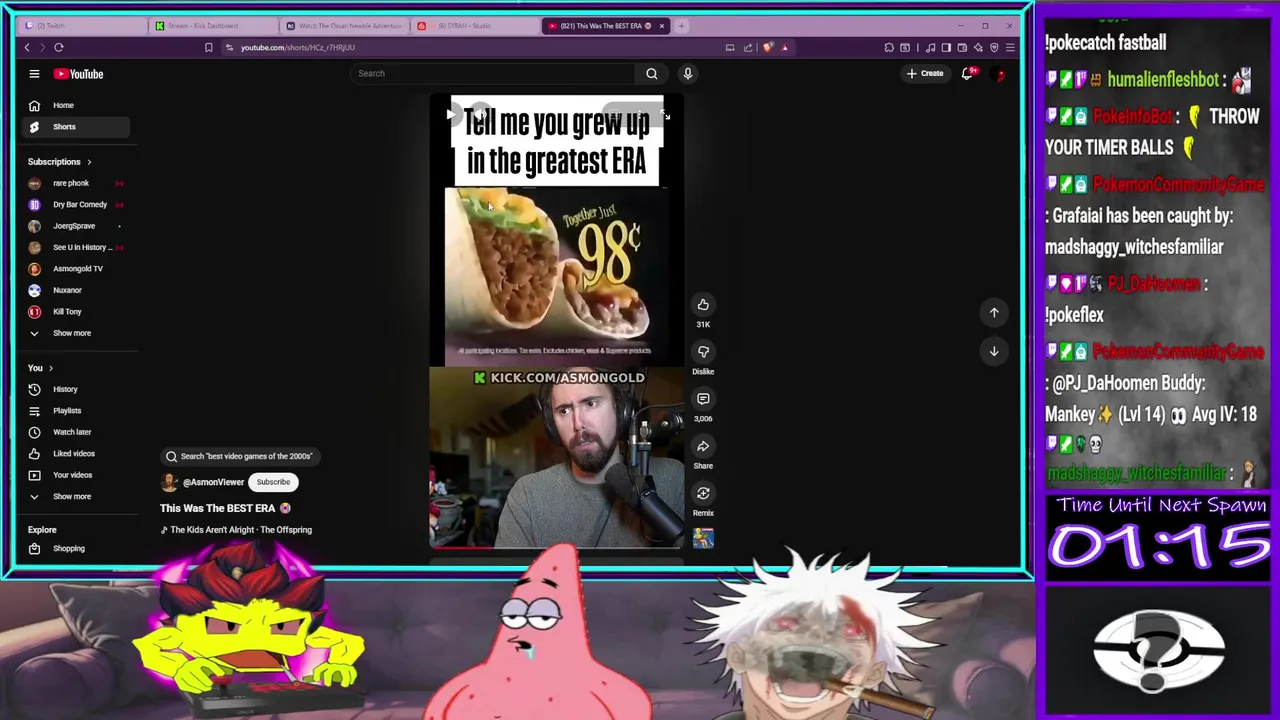This screenshot has width=1280, height=720.
Task: Go to the next short with the down arrow
Action: pos(994,351)
